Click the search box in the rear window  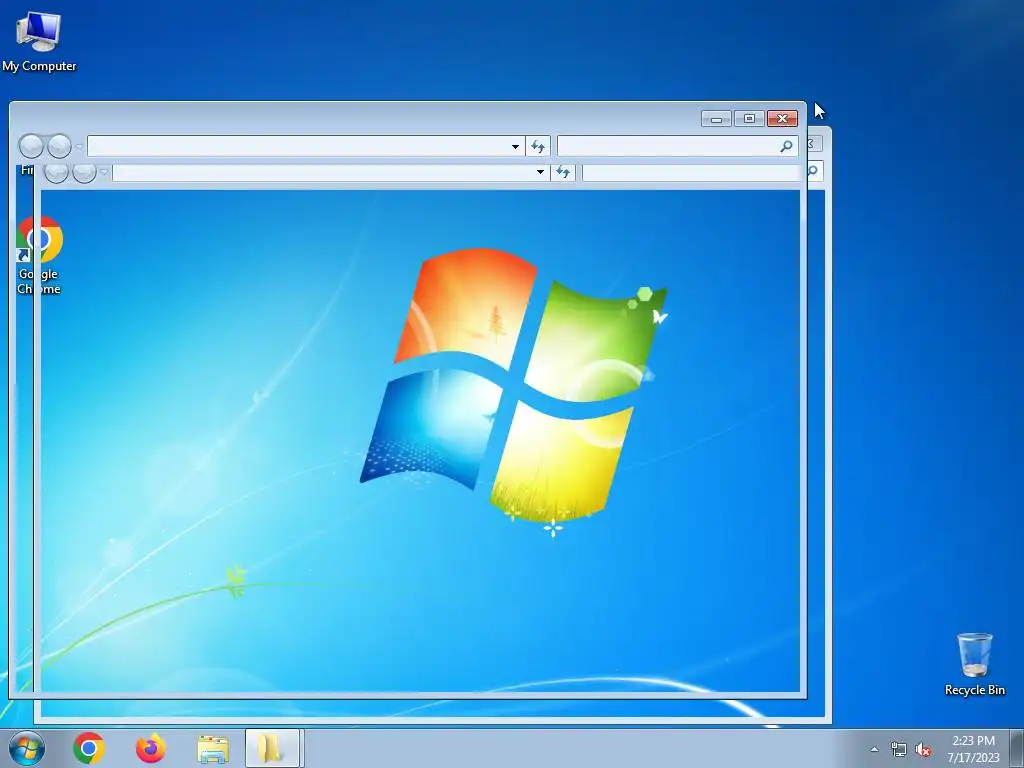pos(702,172)
